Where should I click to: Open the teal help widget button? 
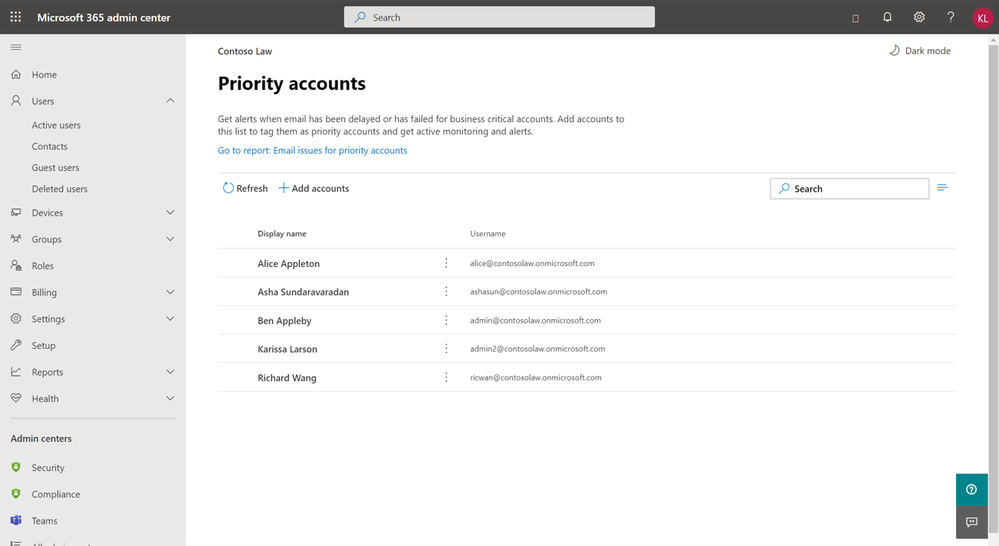[x=972, y=489]
